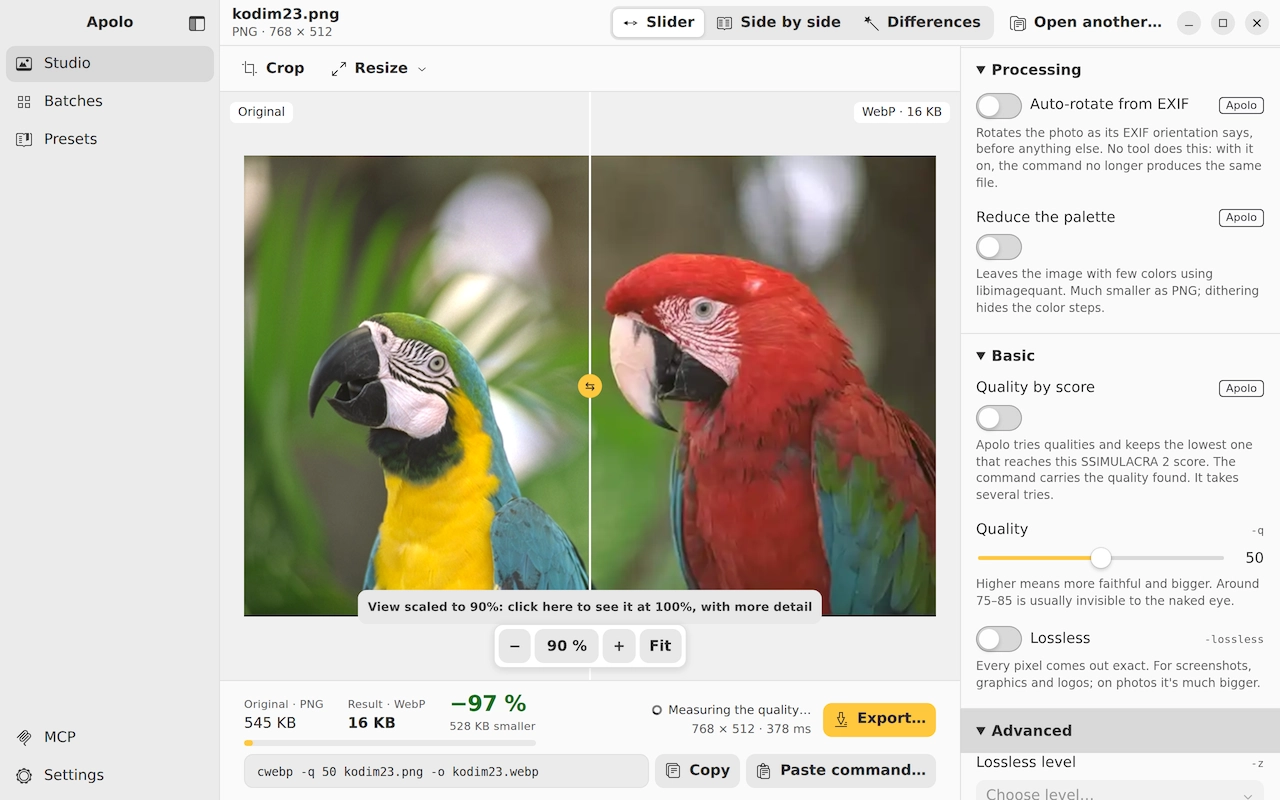The height and width of the screenshot is (800, 1280).
Task: Click the Settings gear icon
Action: click(x=24, y=775)
